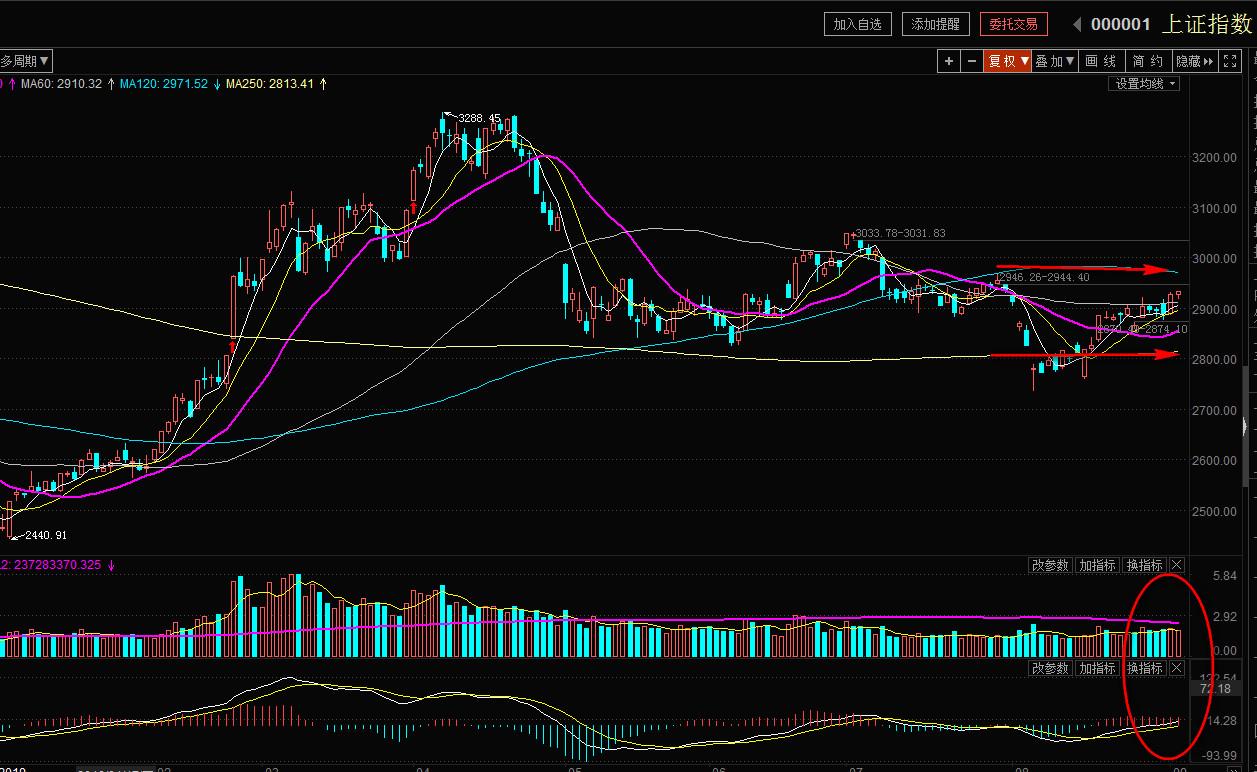1257x772 pixels.
Task: Click 换指标 in the MACD panel
Action: [1144, 668]
